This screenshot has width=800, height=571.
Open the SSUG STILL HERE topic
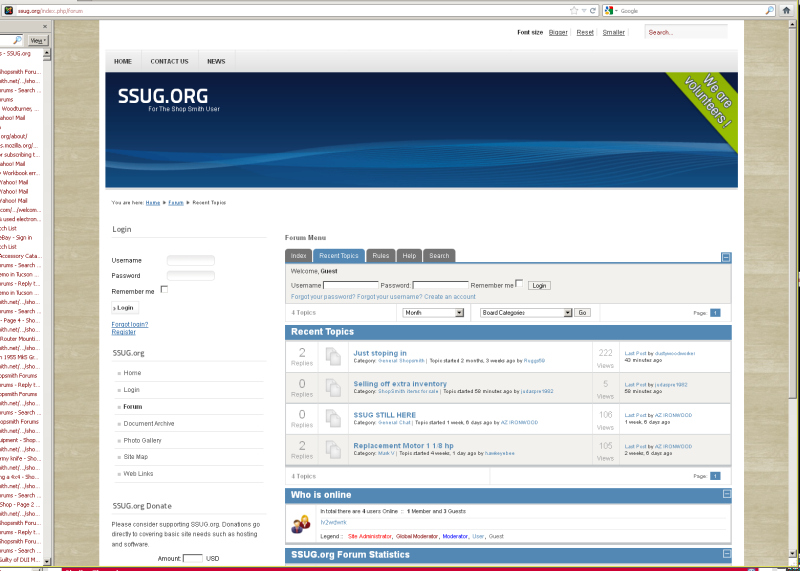385,415
